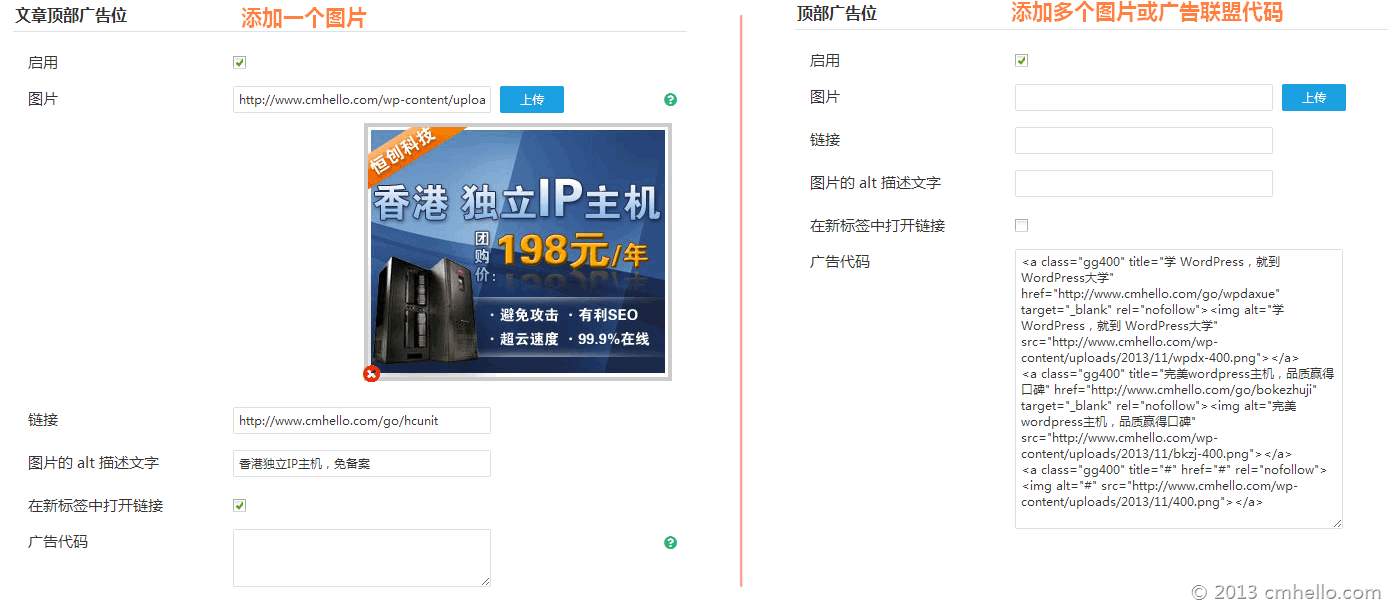Click the 广告代码 label in 顶部广告位
This screenshot has height=606, width=1388.
click(840, 262)
